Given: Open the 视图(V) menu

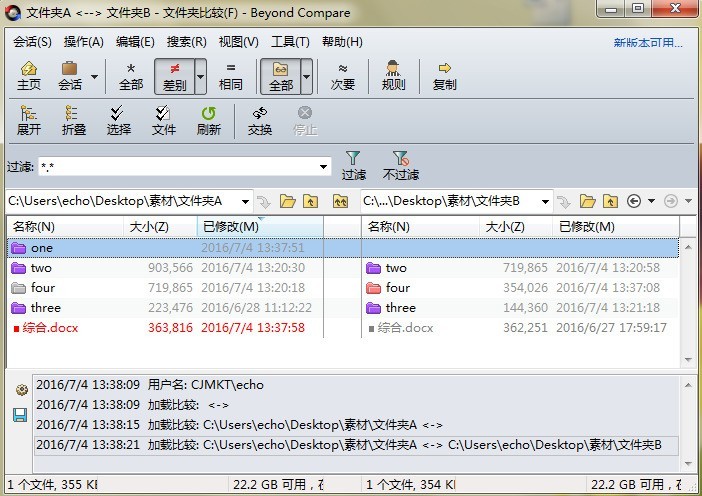Looking at the screenshot, I should pos(238,42).
